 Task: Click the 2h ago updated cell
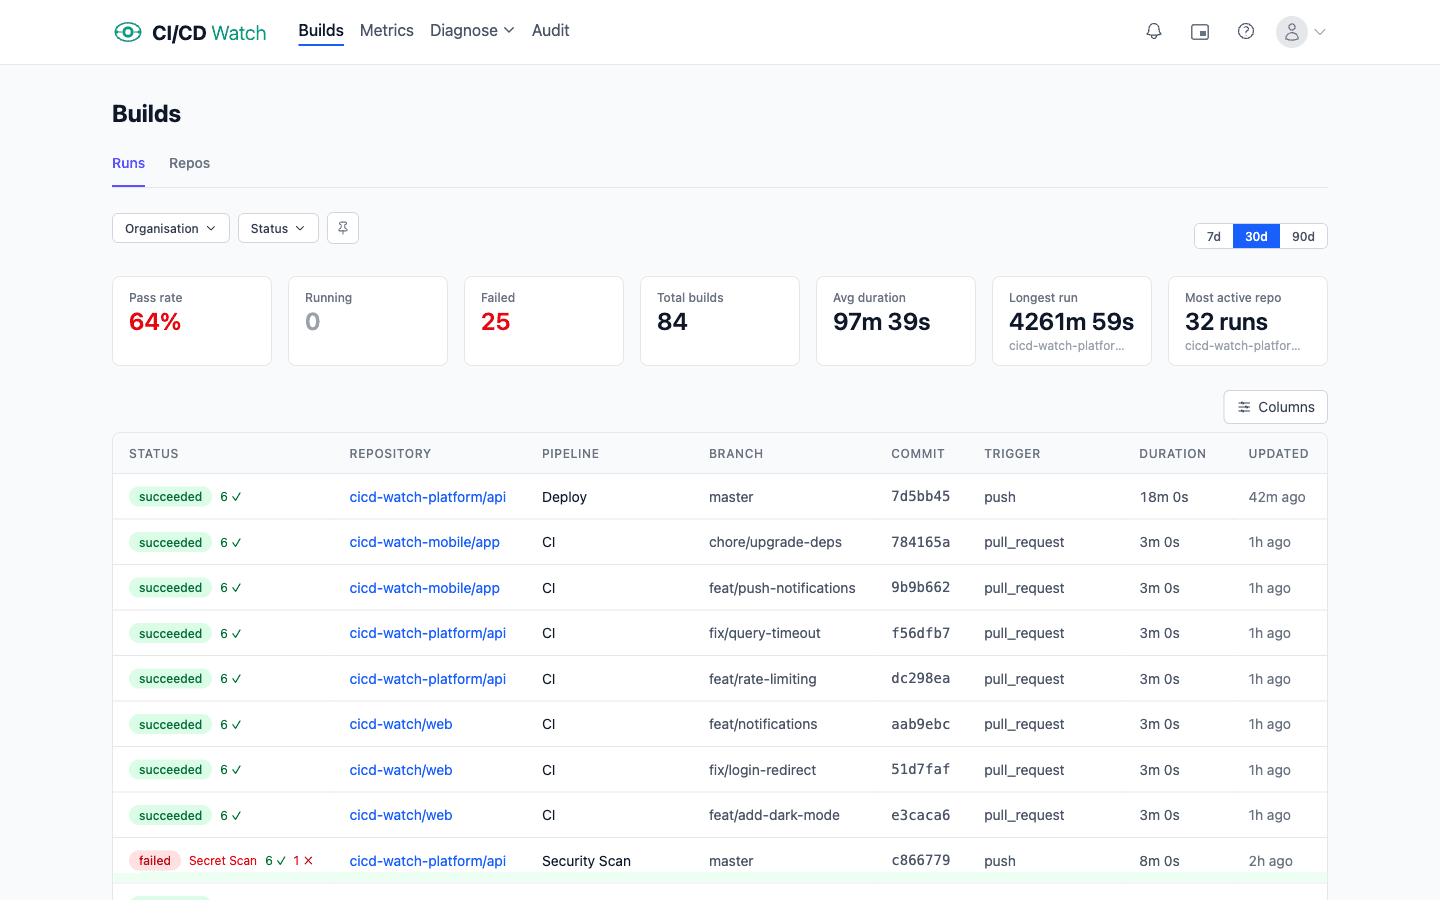[1270, 861]
